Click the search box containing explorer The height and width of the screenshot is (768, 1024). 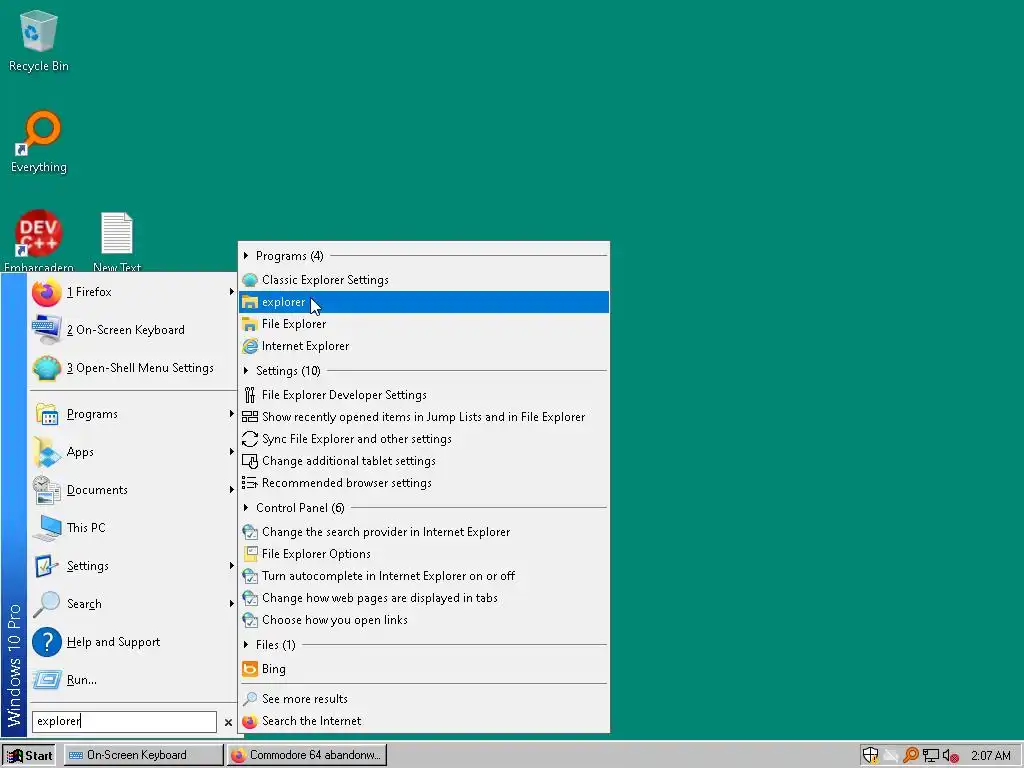click(x=124, y=721)
